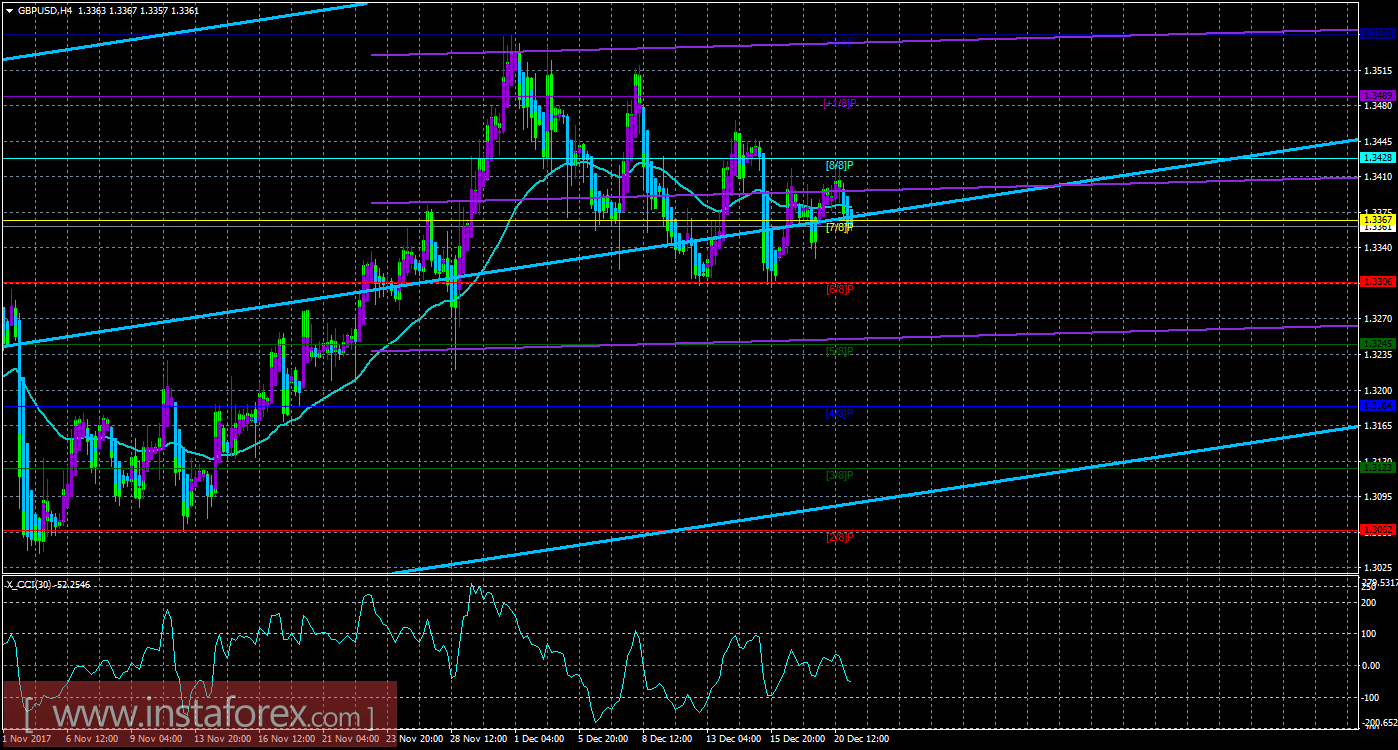Click the CCI scale value -100

(x=1372, y=697)
